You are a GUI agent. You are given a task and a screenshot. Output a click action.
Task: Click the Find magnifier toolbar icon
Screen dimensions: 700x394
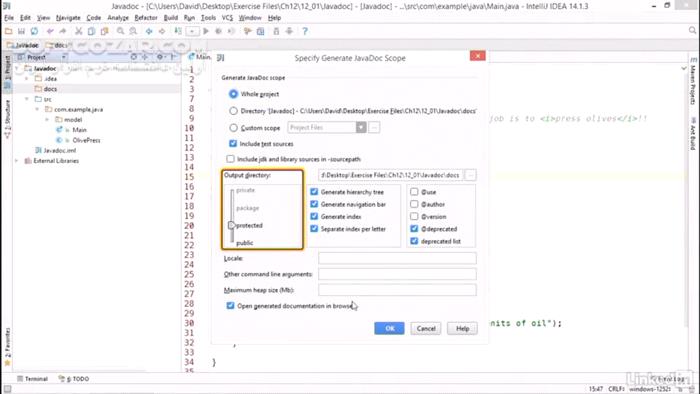pyautogui.click(x=121, y=31)
